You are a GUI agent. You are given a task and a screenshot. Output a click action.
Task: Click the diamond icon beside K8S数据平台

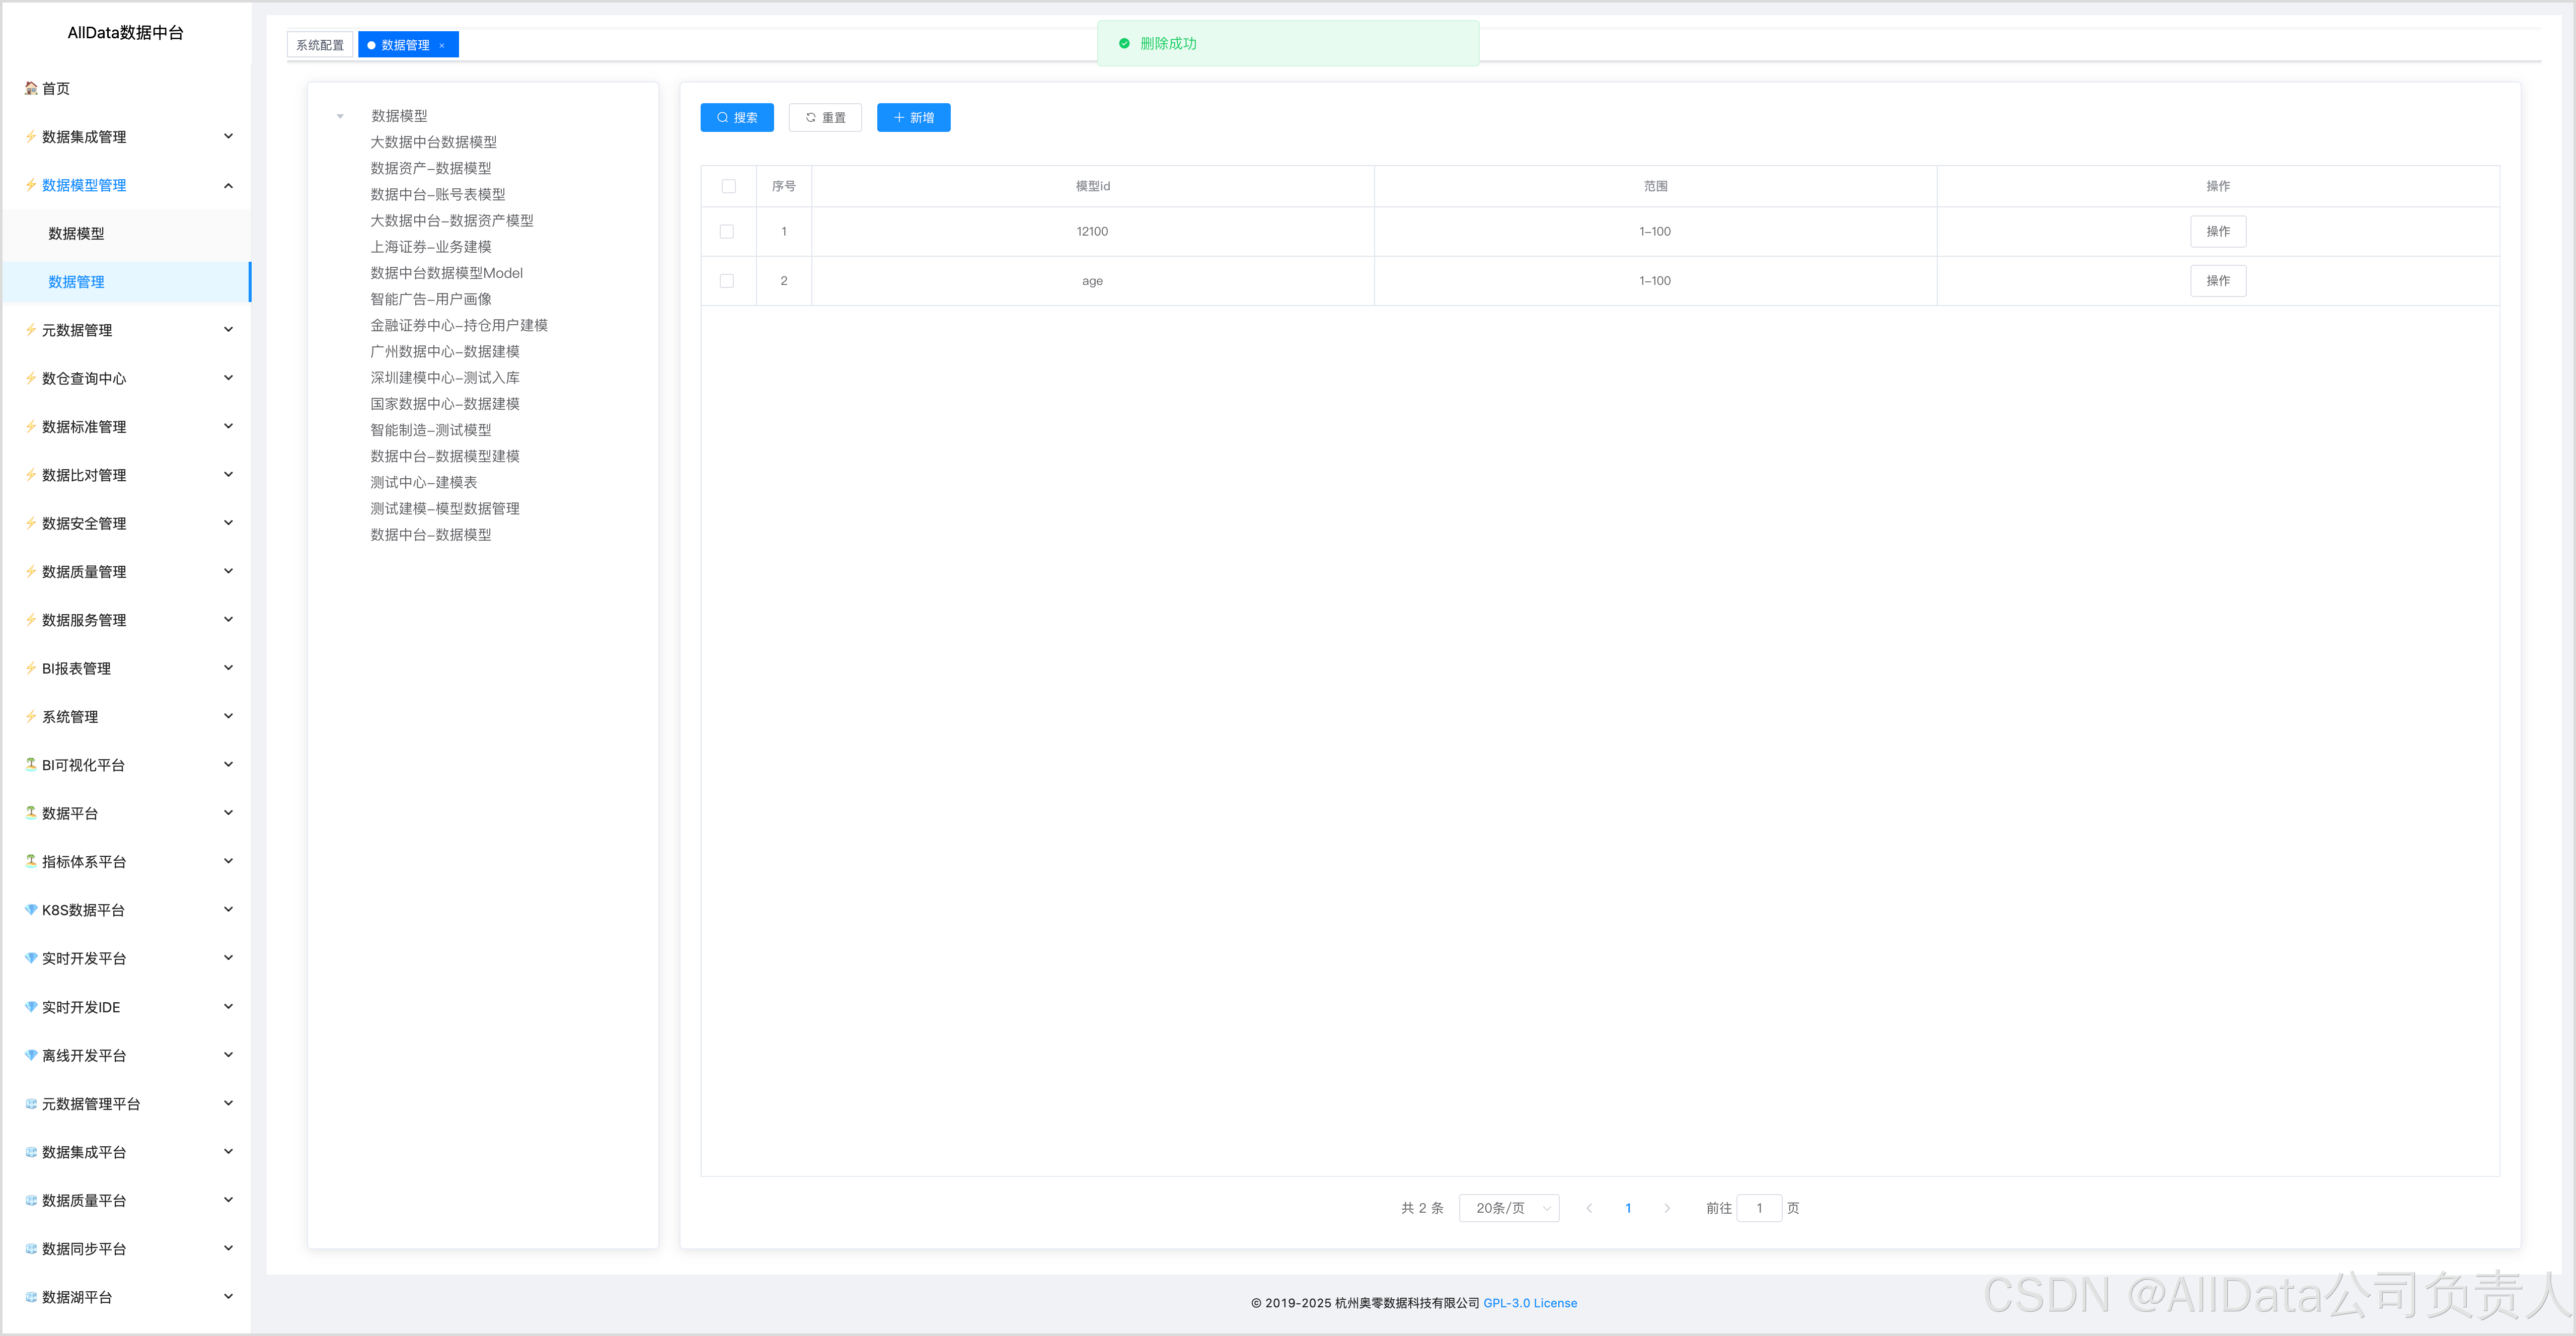31,909
